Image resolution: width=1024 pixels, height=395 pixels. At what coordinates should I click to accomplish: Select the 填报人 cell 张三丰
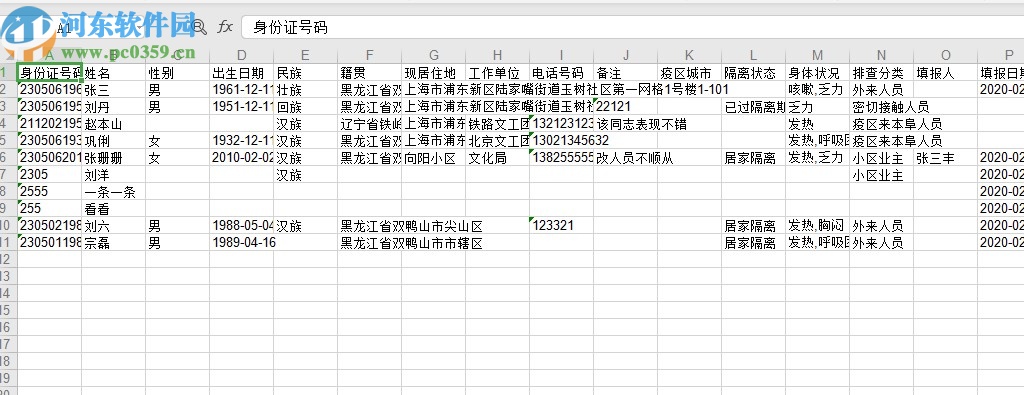[x=946, y=157]
